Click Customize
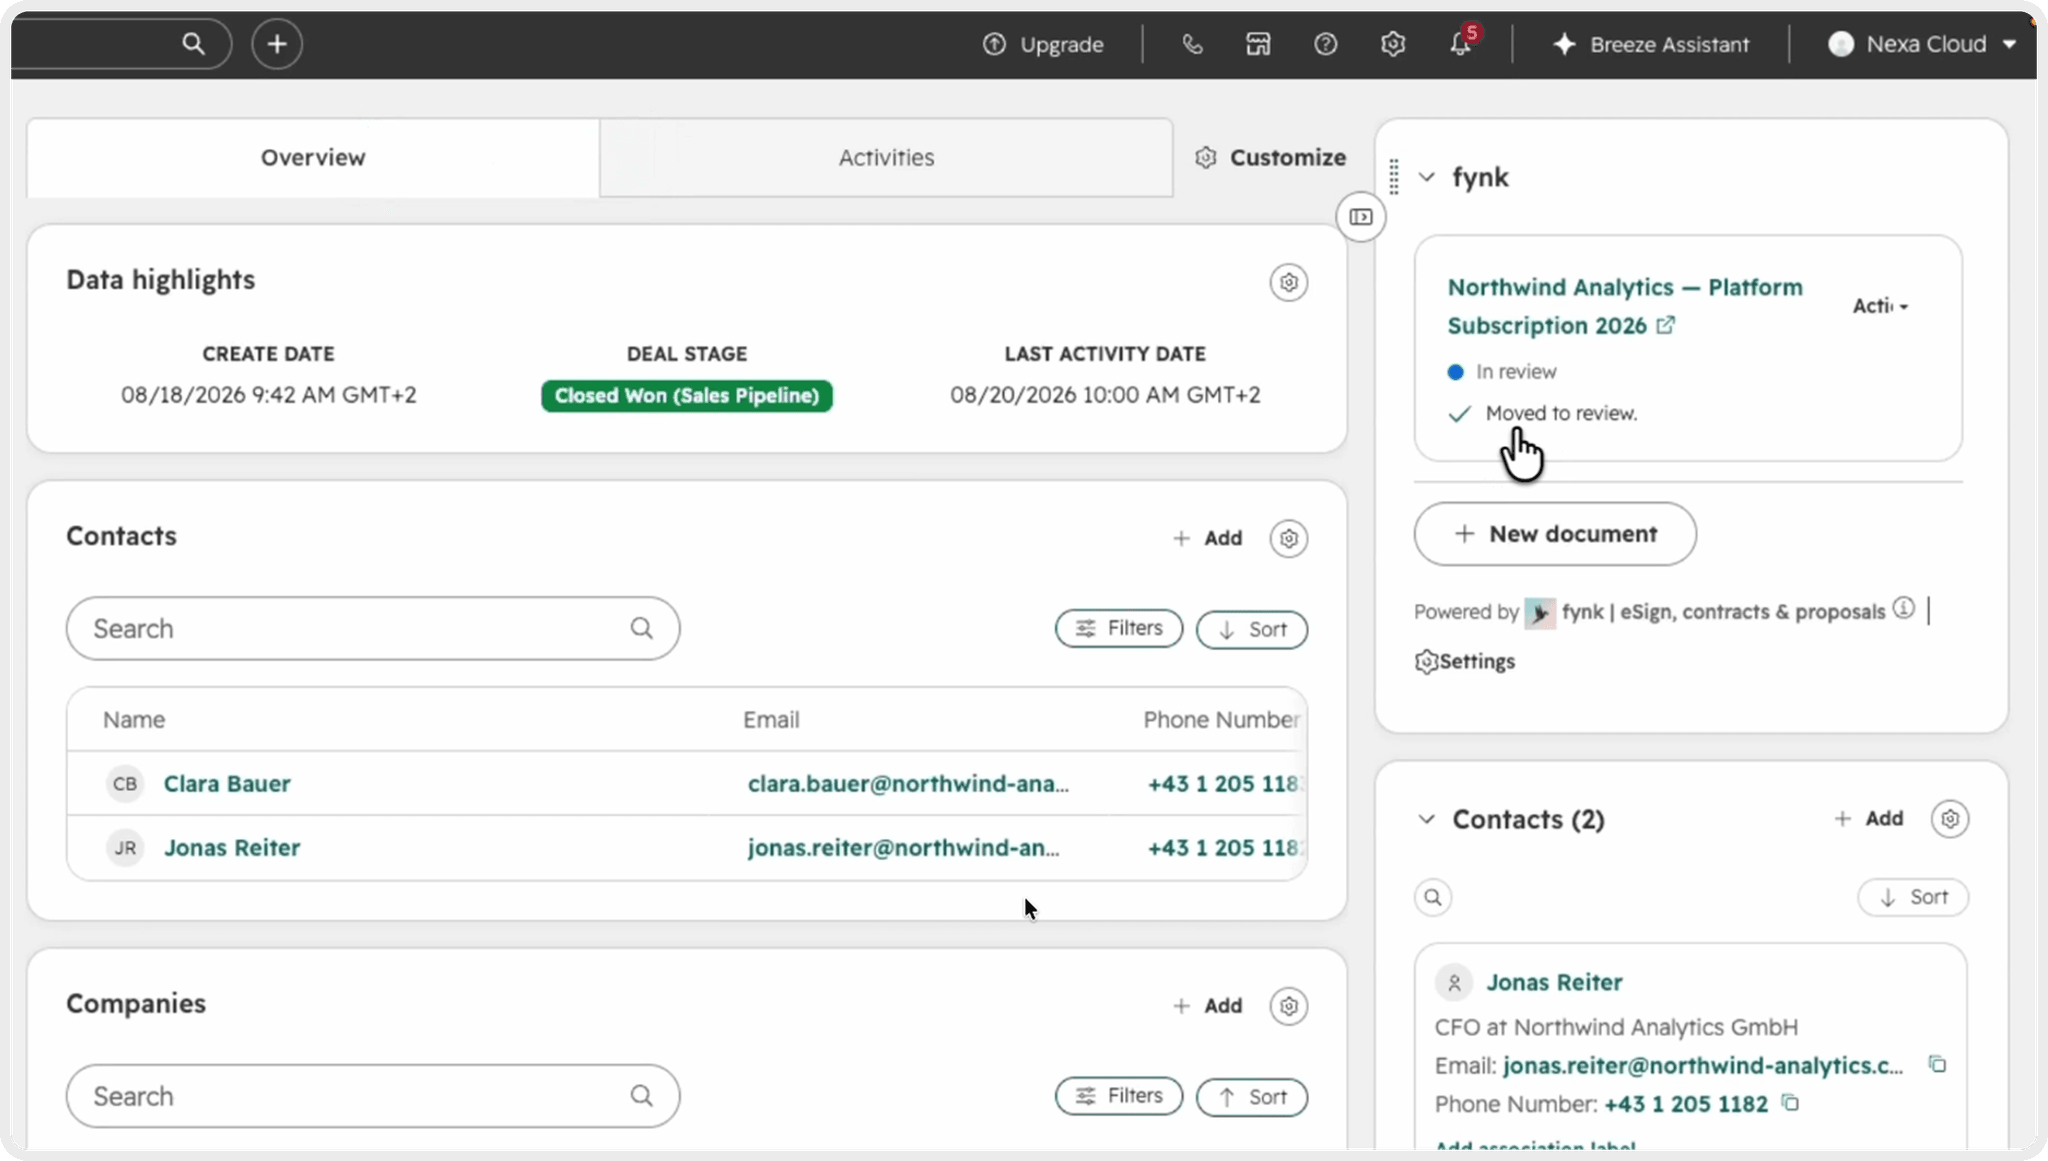 point(1271,158)
